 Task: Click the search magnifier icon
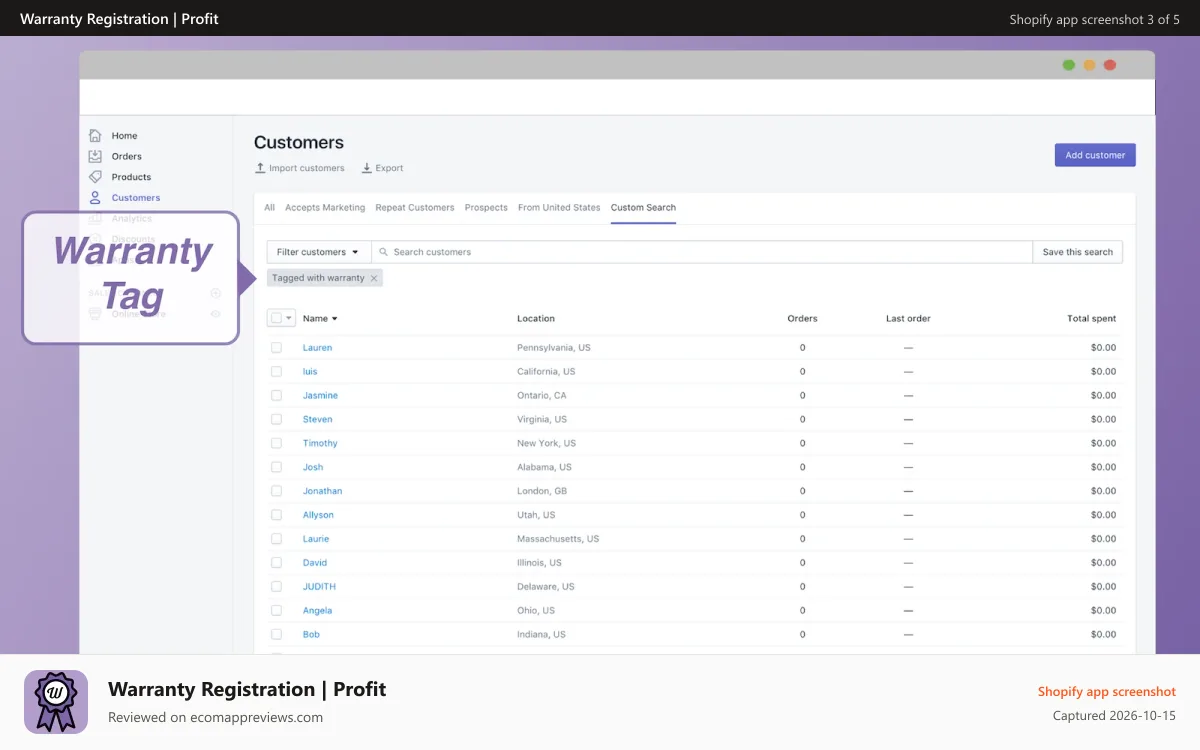[383, 252]
